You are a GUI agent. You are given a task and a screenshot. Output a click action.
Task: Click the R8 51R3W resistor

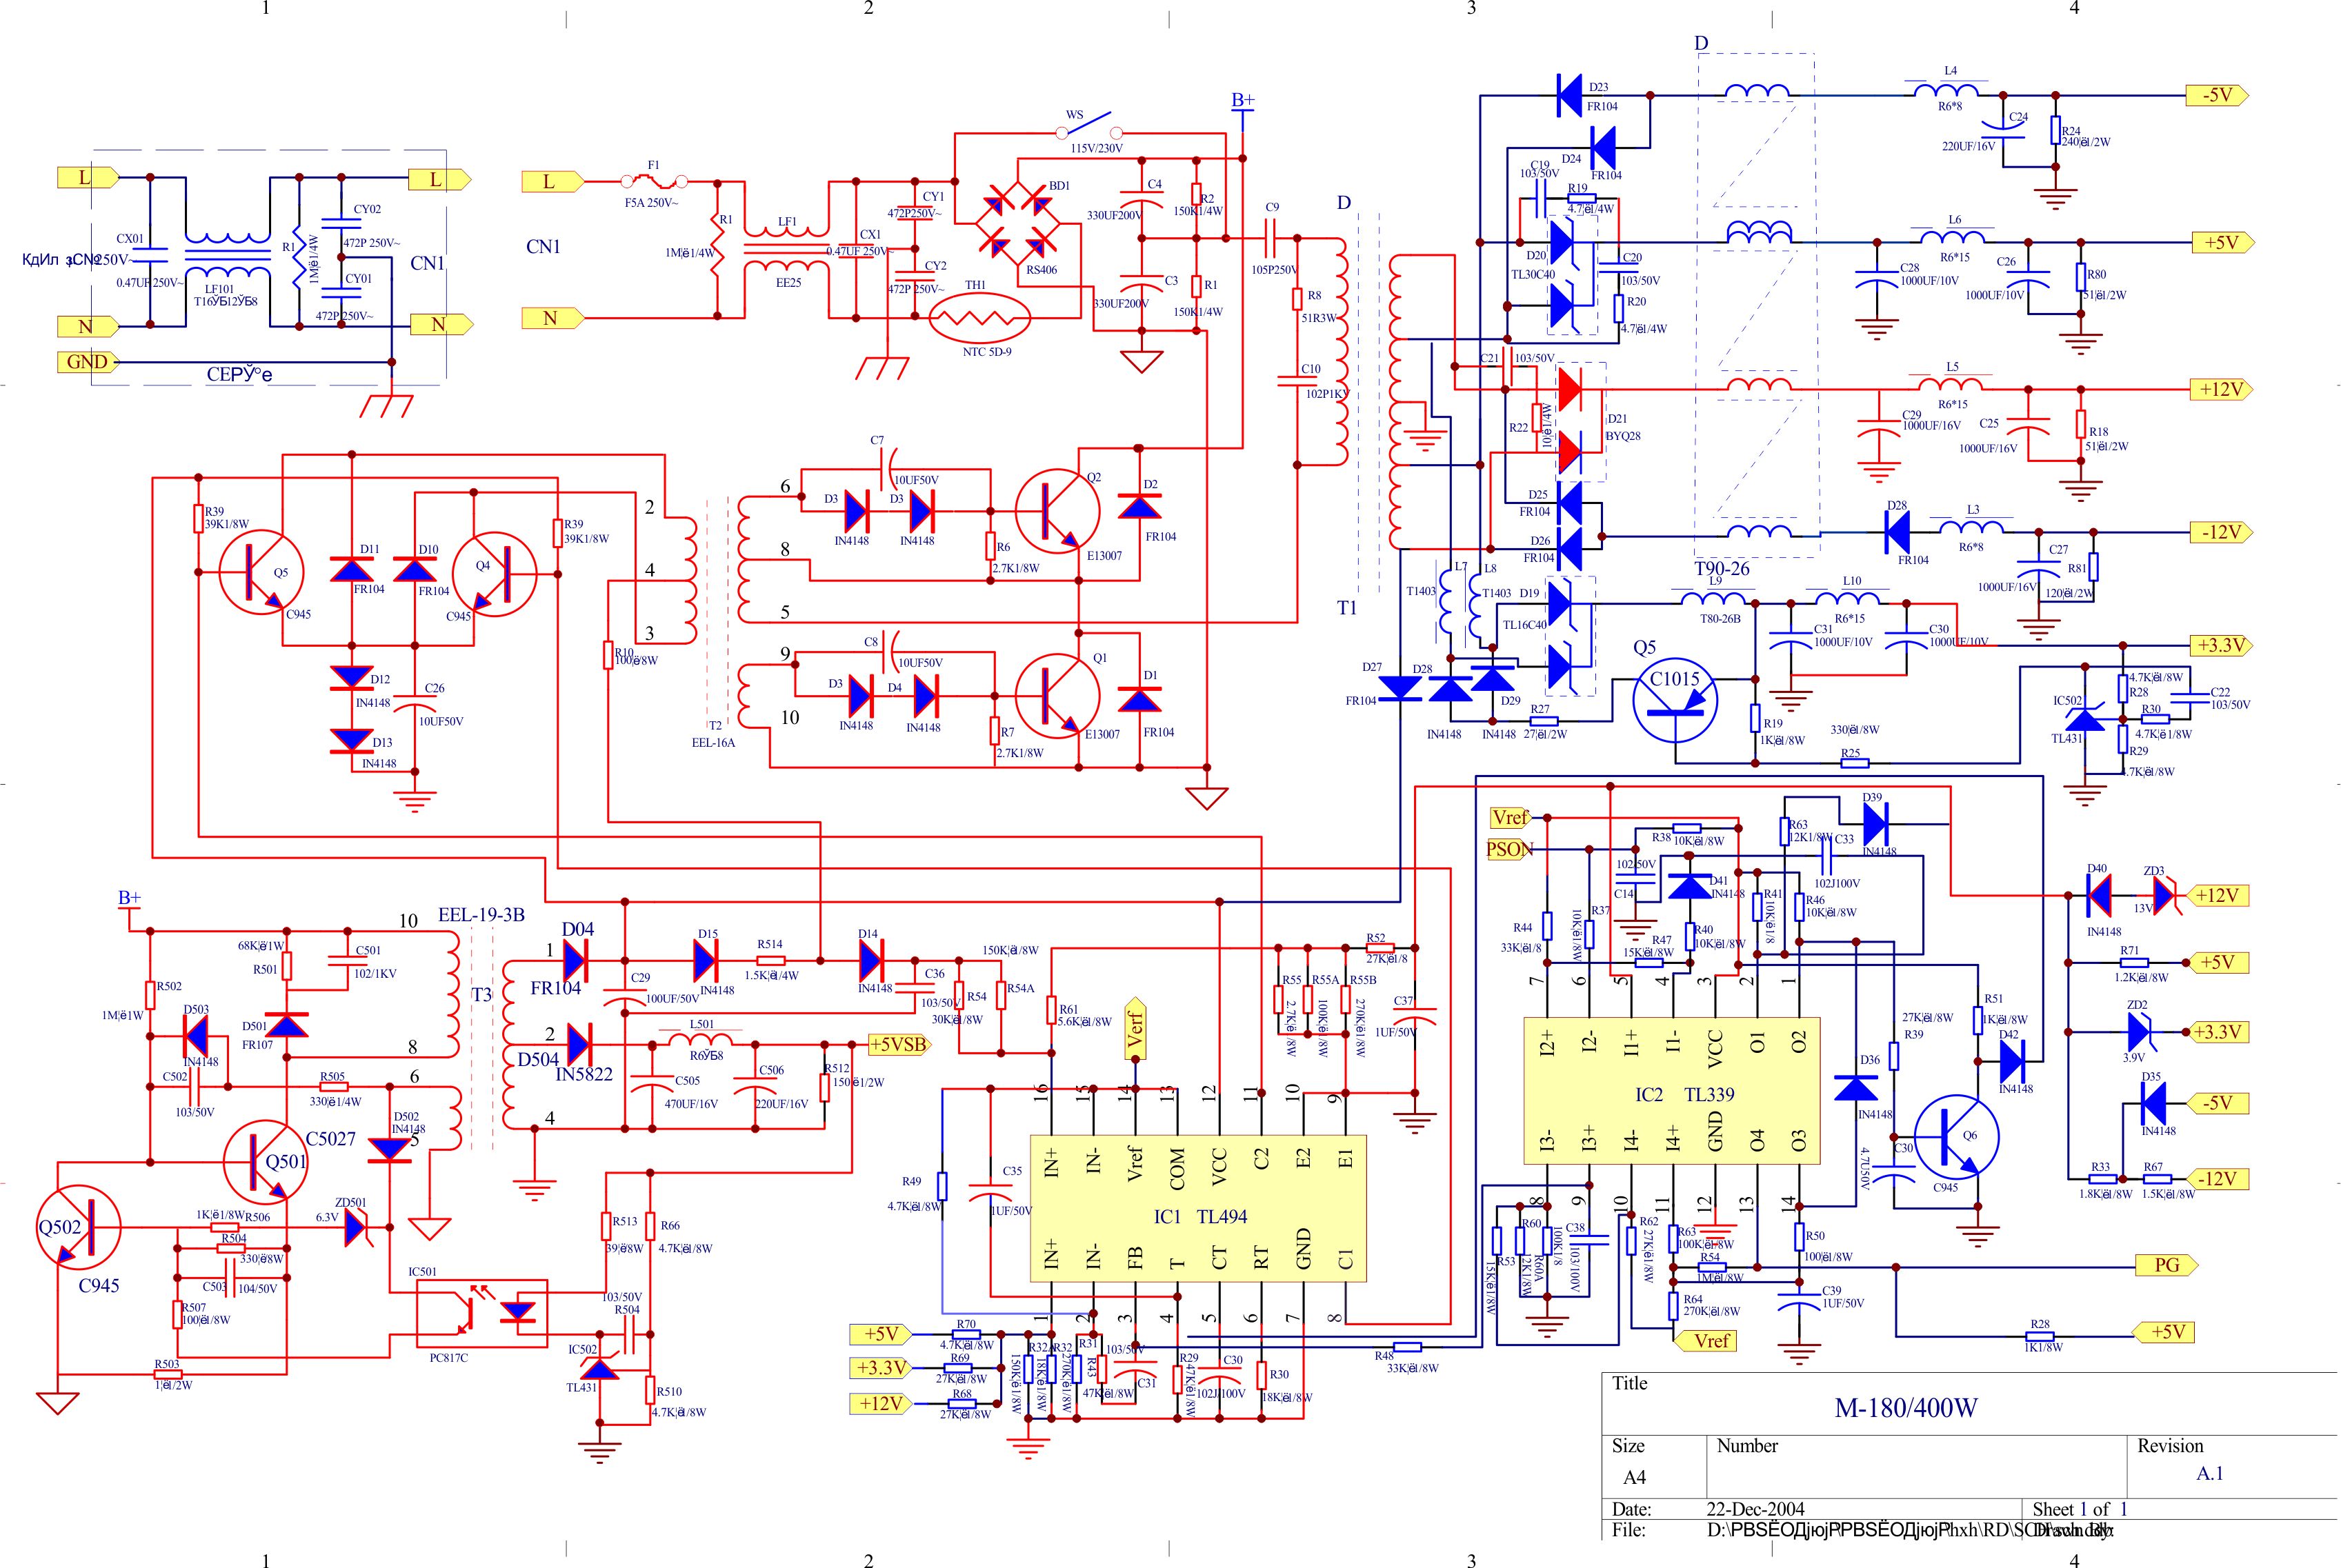click(1297, 298)
